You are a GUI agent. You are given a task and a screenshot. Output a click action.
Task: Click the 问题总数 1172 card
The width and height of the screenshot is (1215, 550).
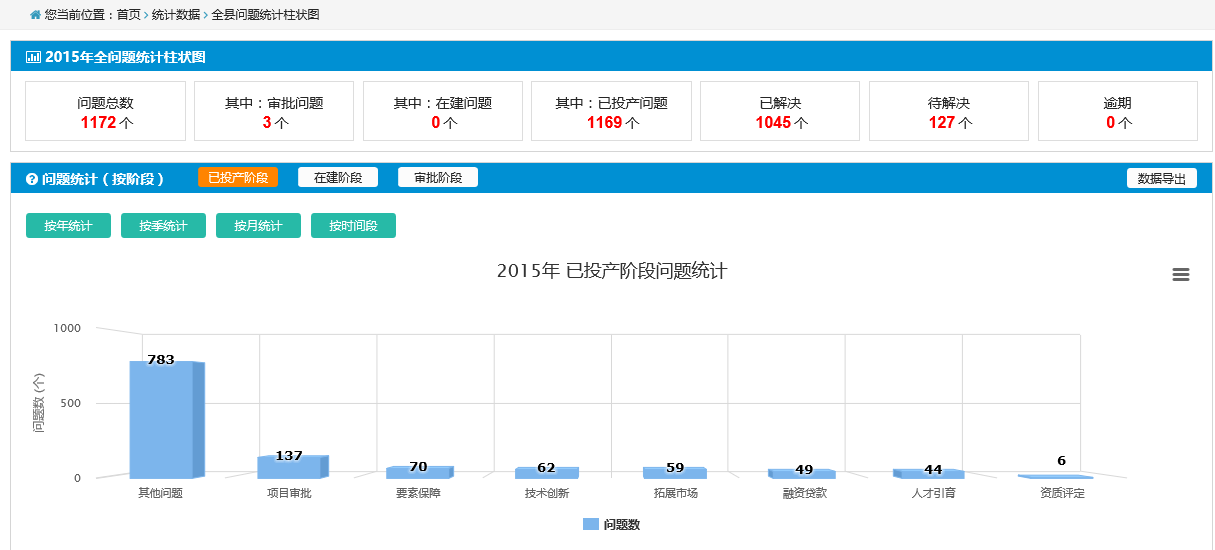(x=105, y=111)
